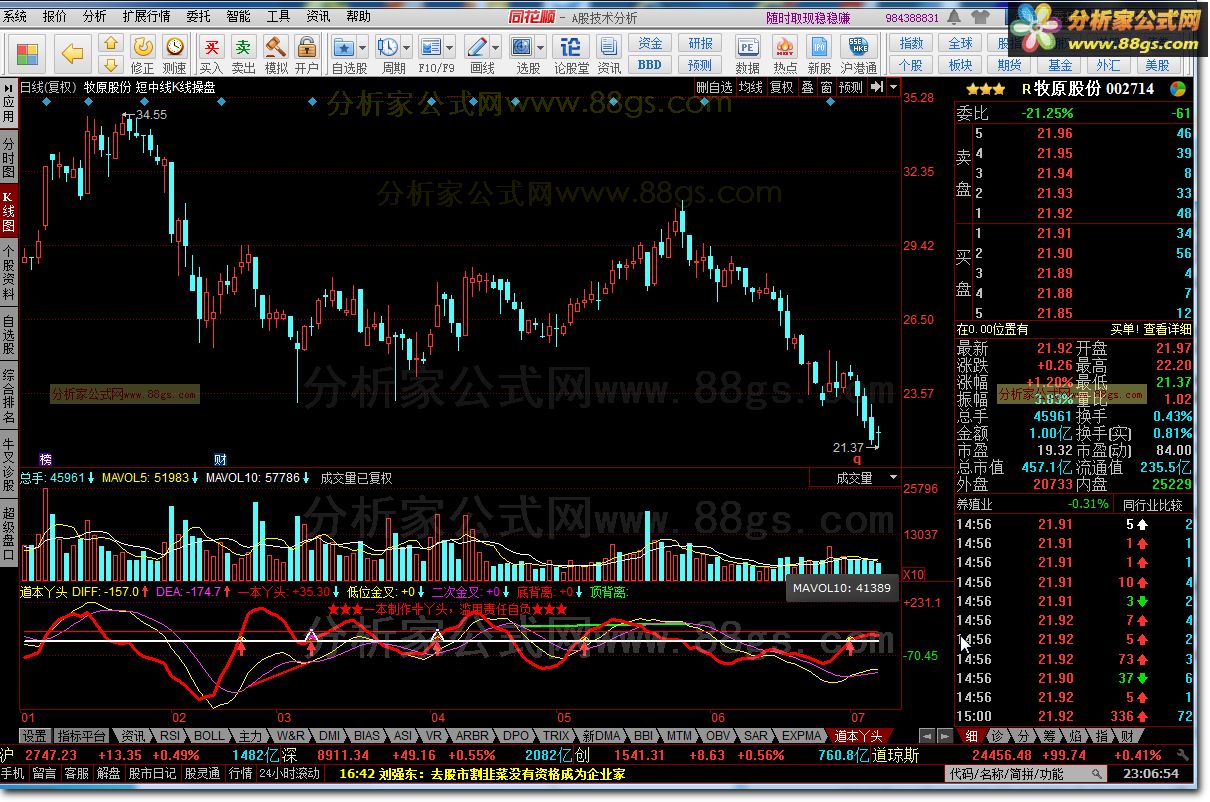
Task: Click the 数据 PE icon
Action: (747, 48)
